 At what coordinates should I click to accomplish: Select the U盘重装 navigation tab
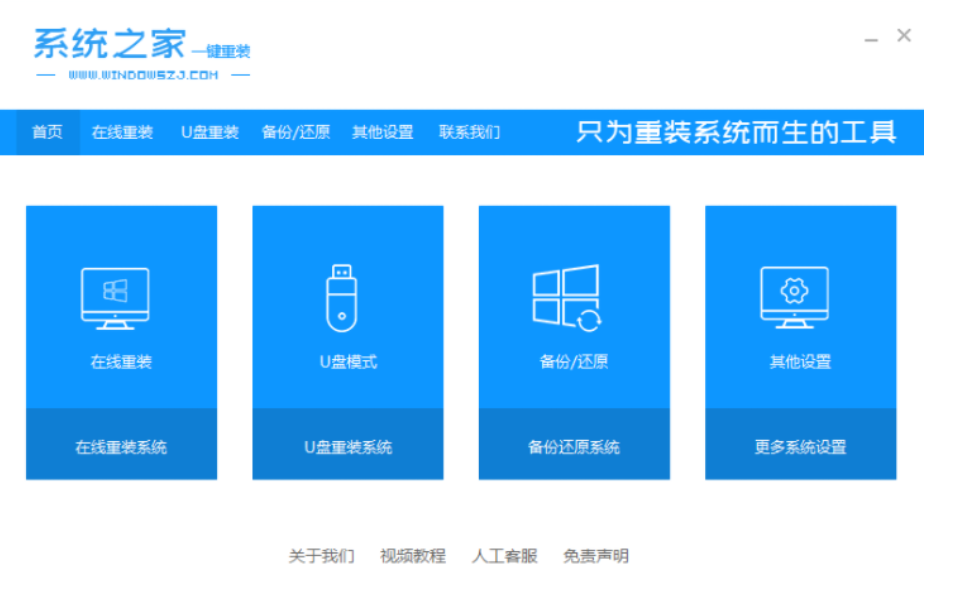pos(210,132)
